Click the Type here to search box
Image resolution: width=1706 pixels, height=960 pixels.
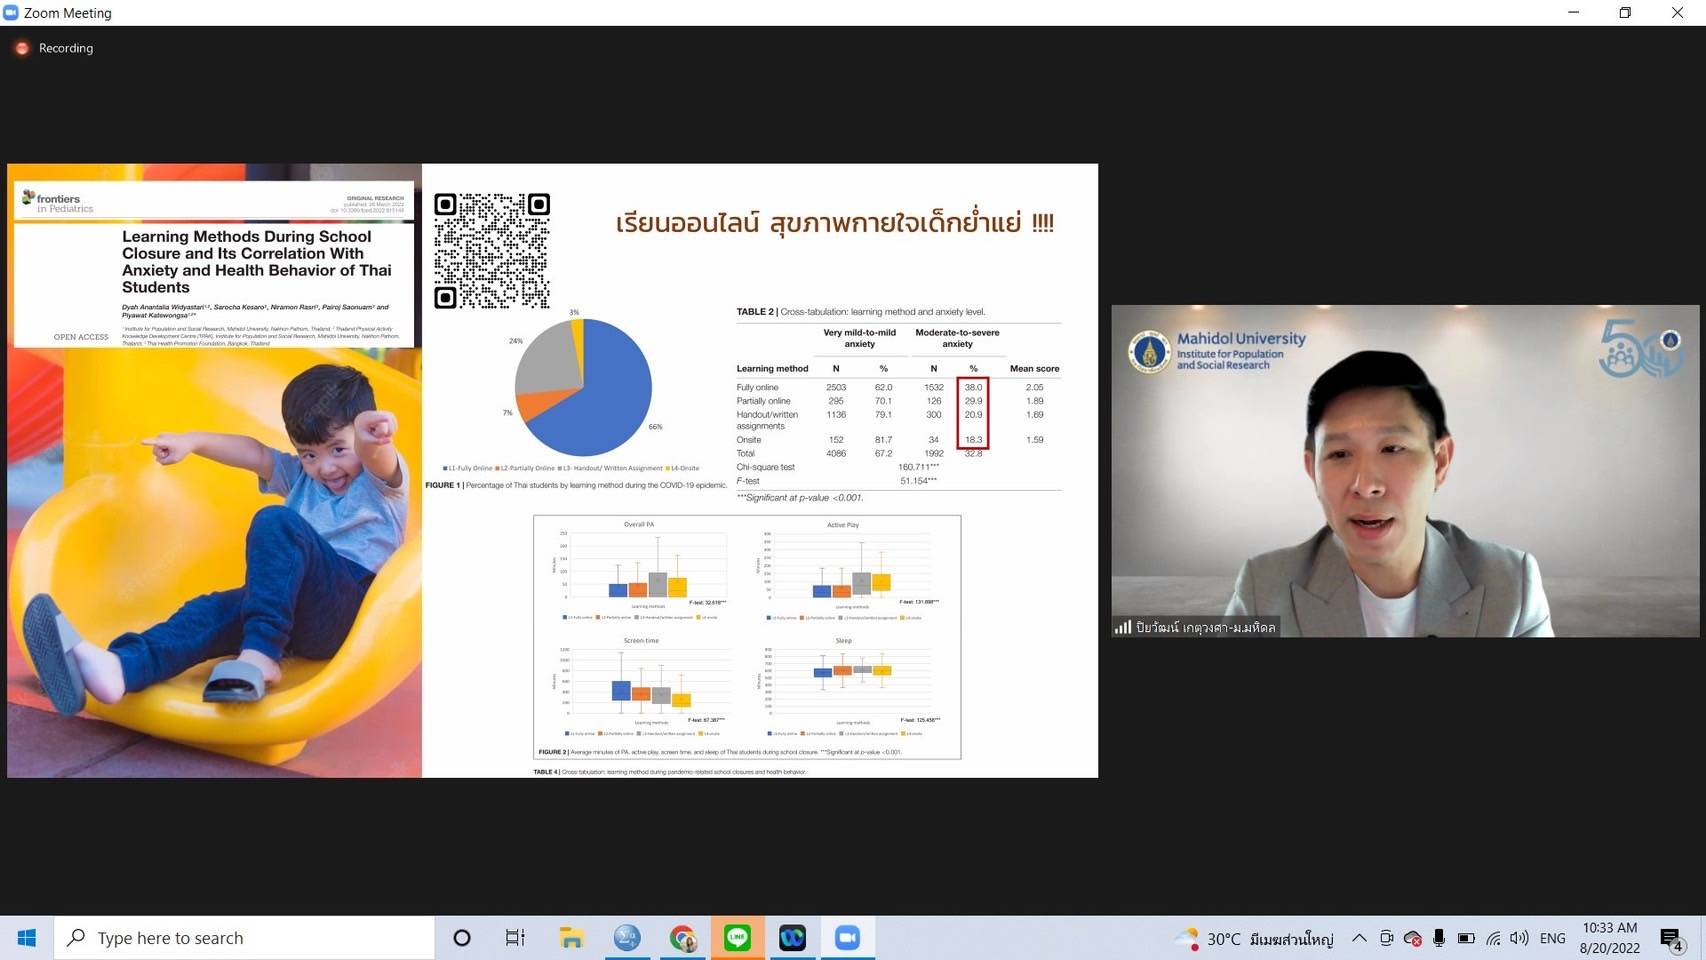point(245,938)
